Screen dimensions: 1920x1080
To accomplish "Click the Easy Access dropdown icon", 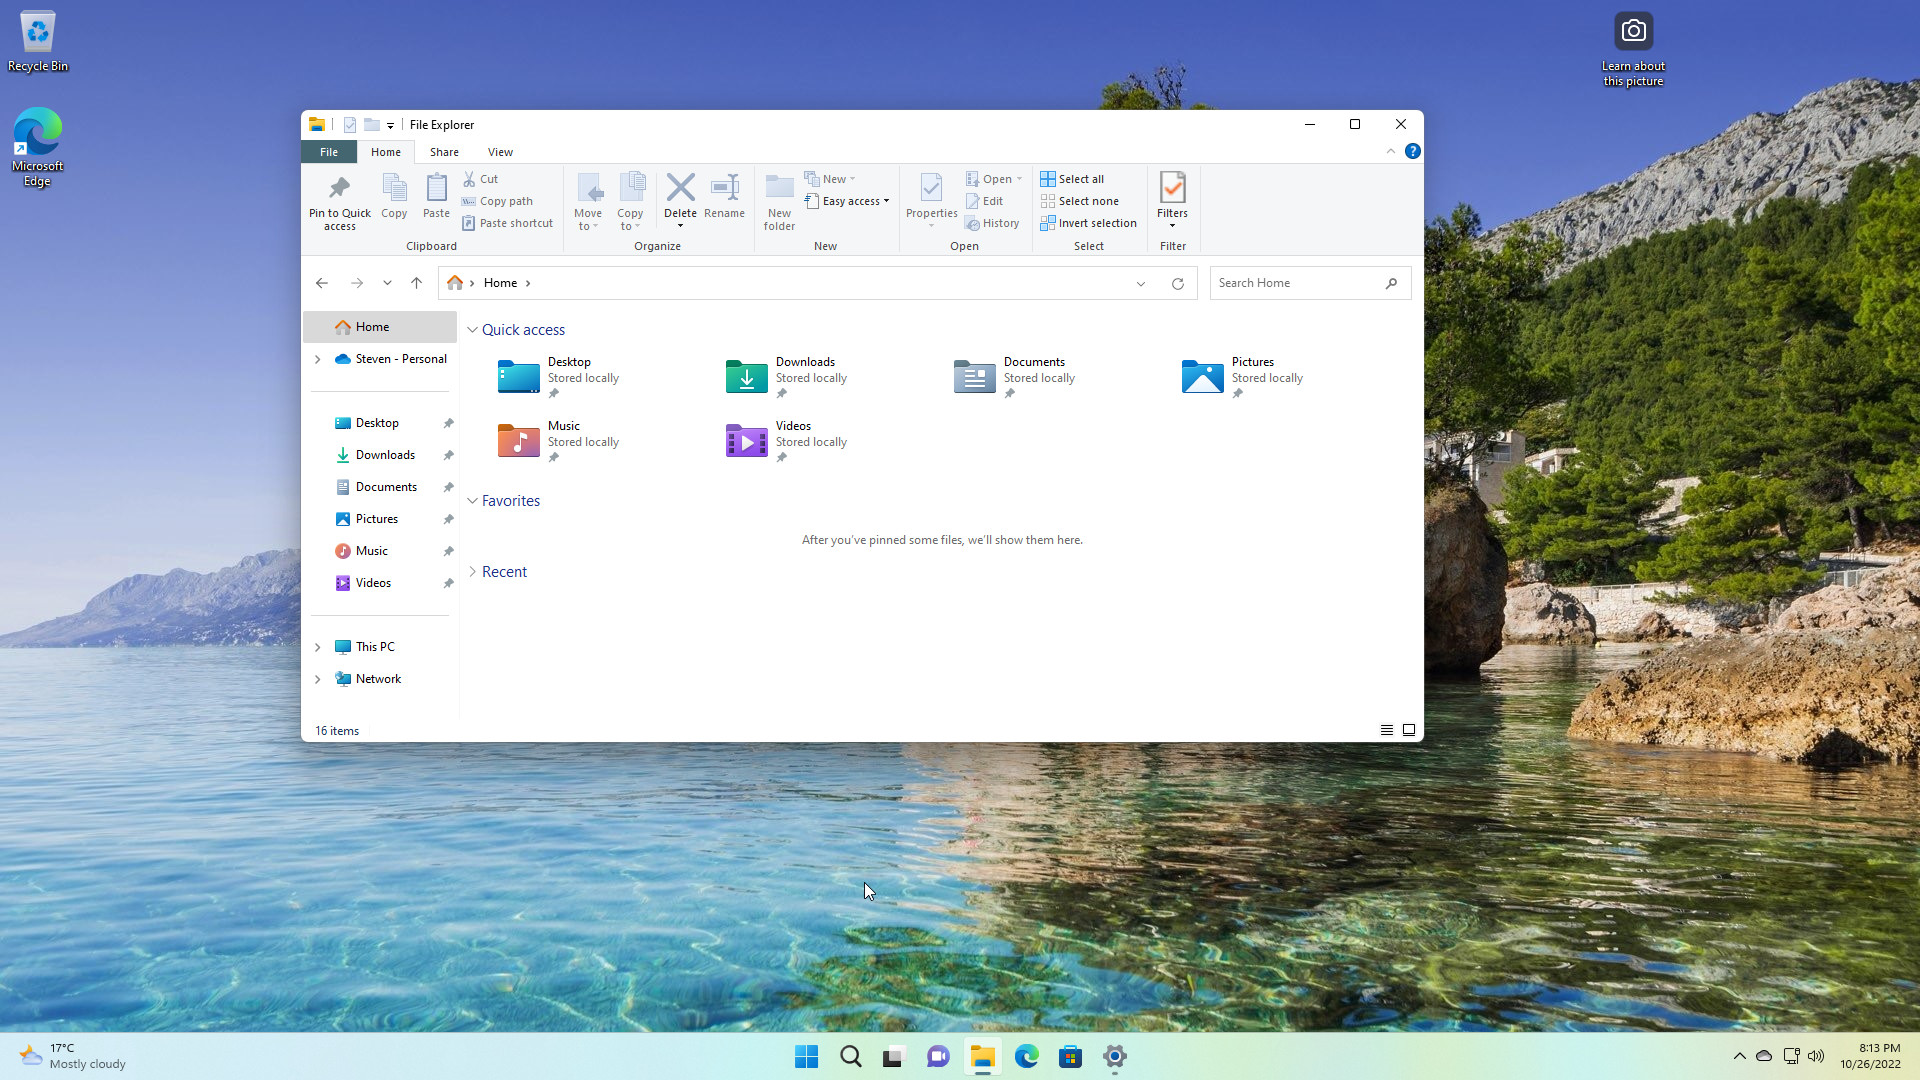I will coord(886,199).
